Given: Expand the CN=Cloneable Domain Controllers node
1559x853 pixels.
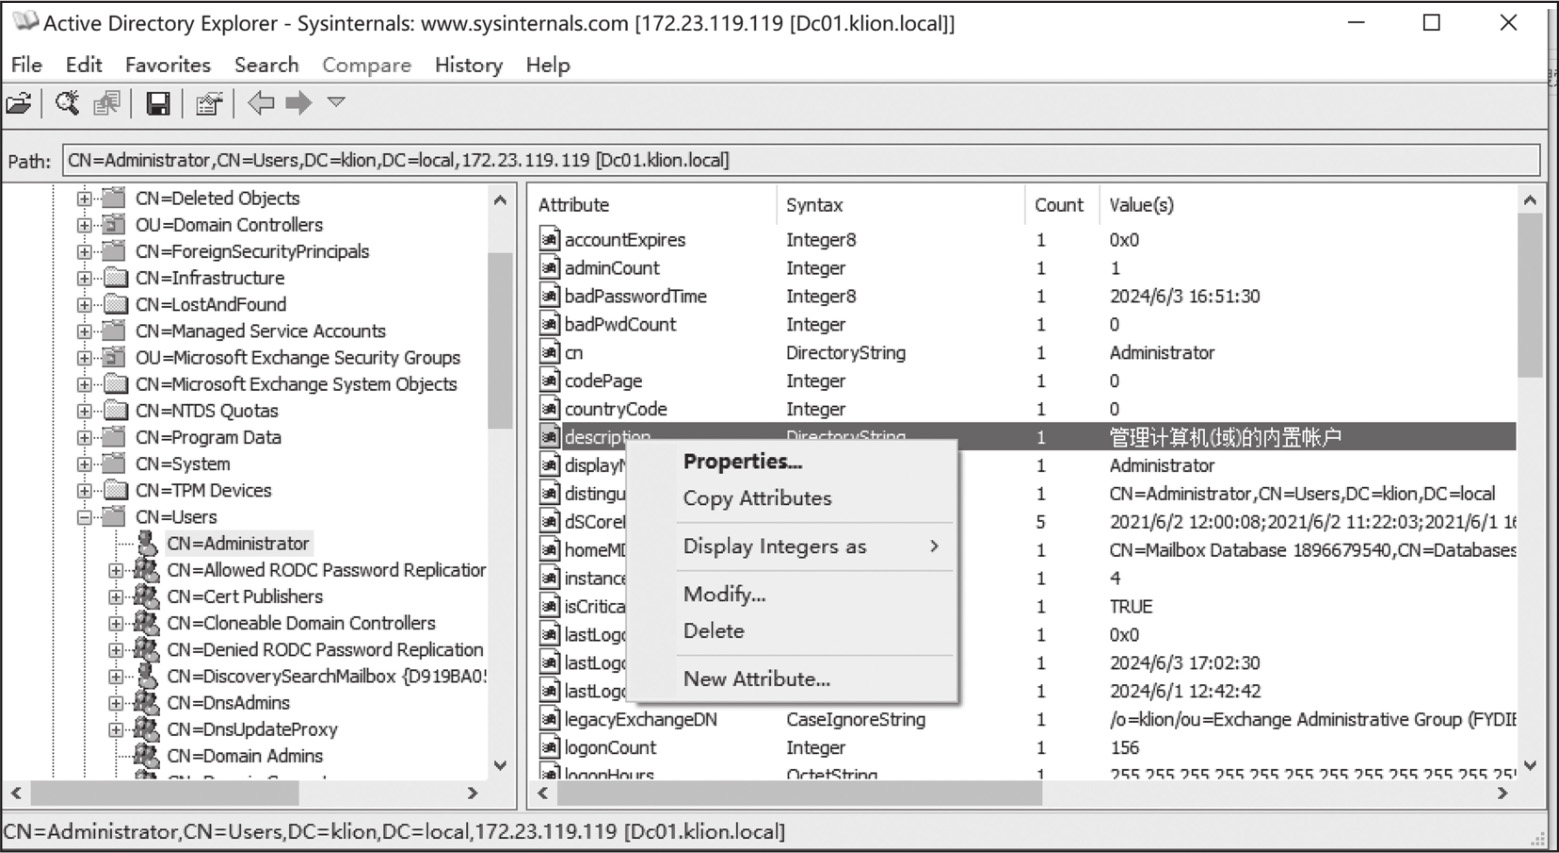Looking at the screenshot, I should coord(116,623).
